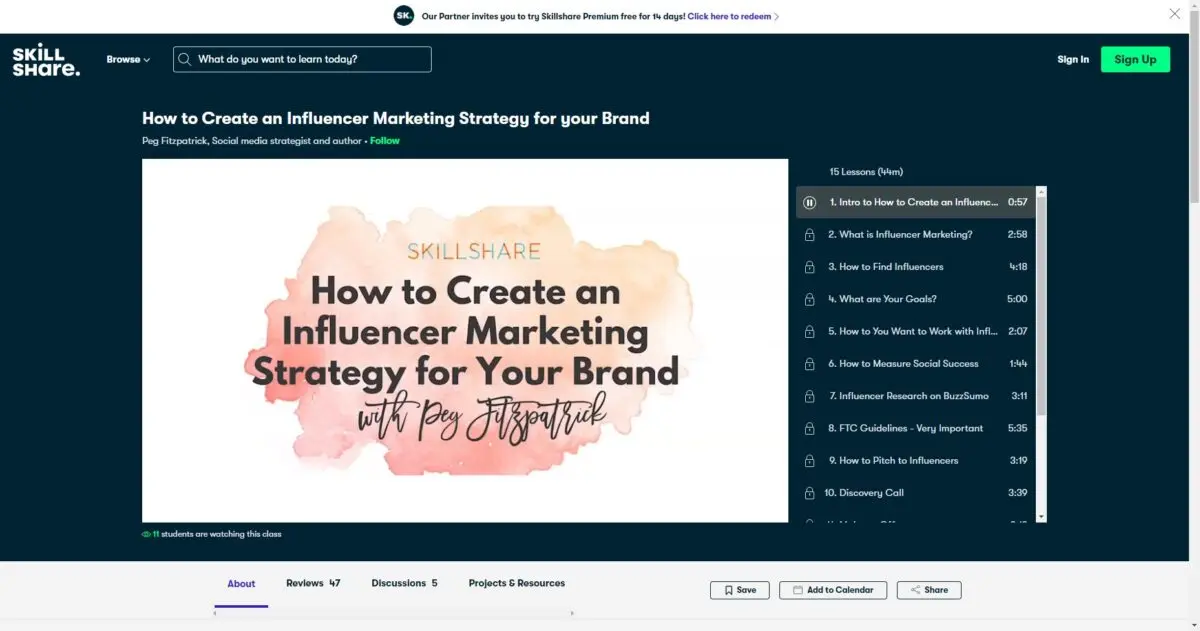This screenshot has height=631, width=1200.
Task: Open the Discussions tab
Action: click(404, 583)
